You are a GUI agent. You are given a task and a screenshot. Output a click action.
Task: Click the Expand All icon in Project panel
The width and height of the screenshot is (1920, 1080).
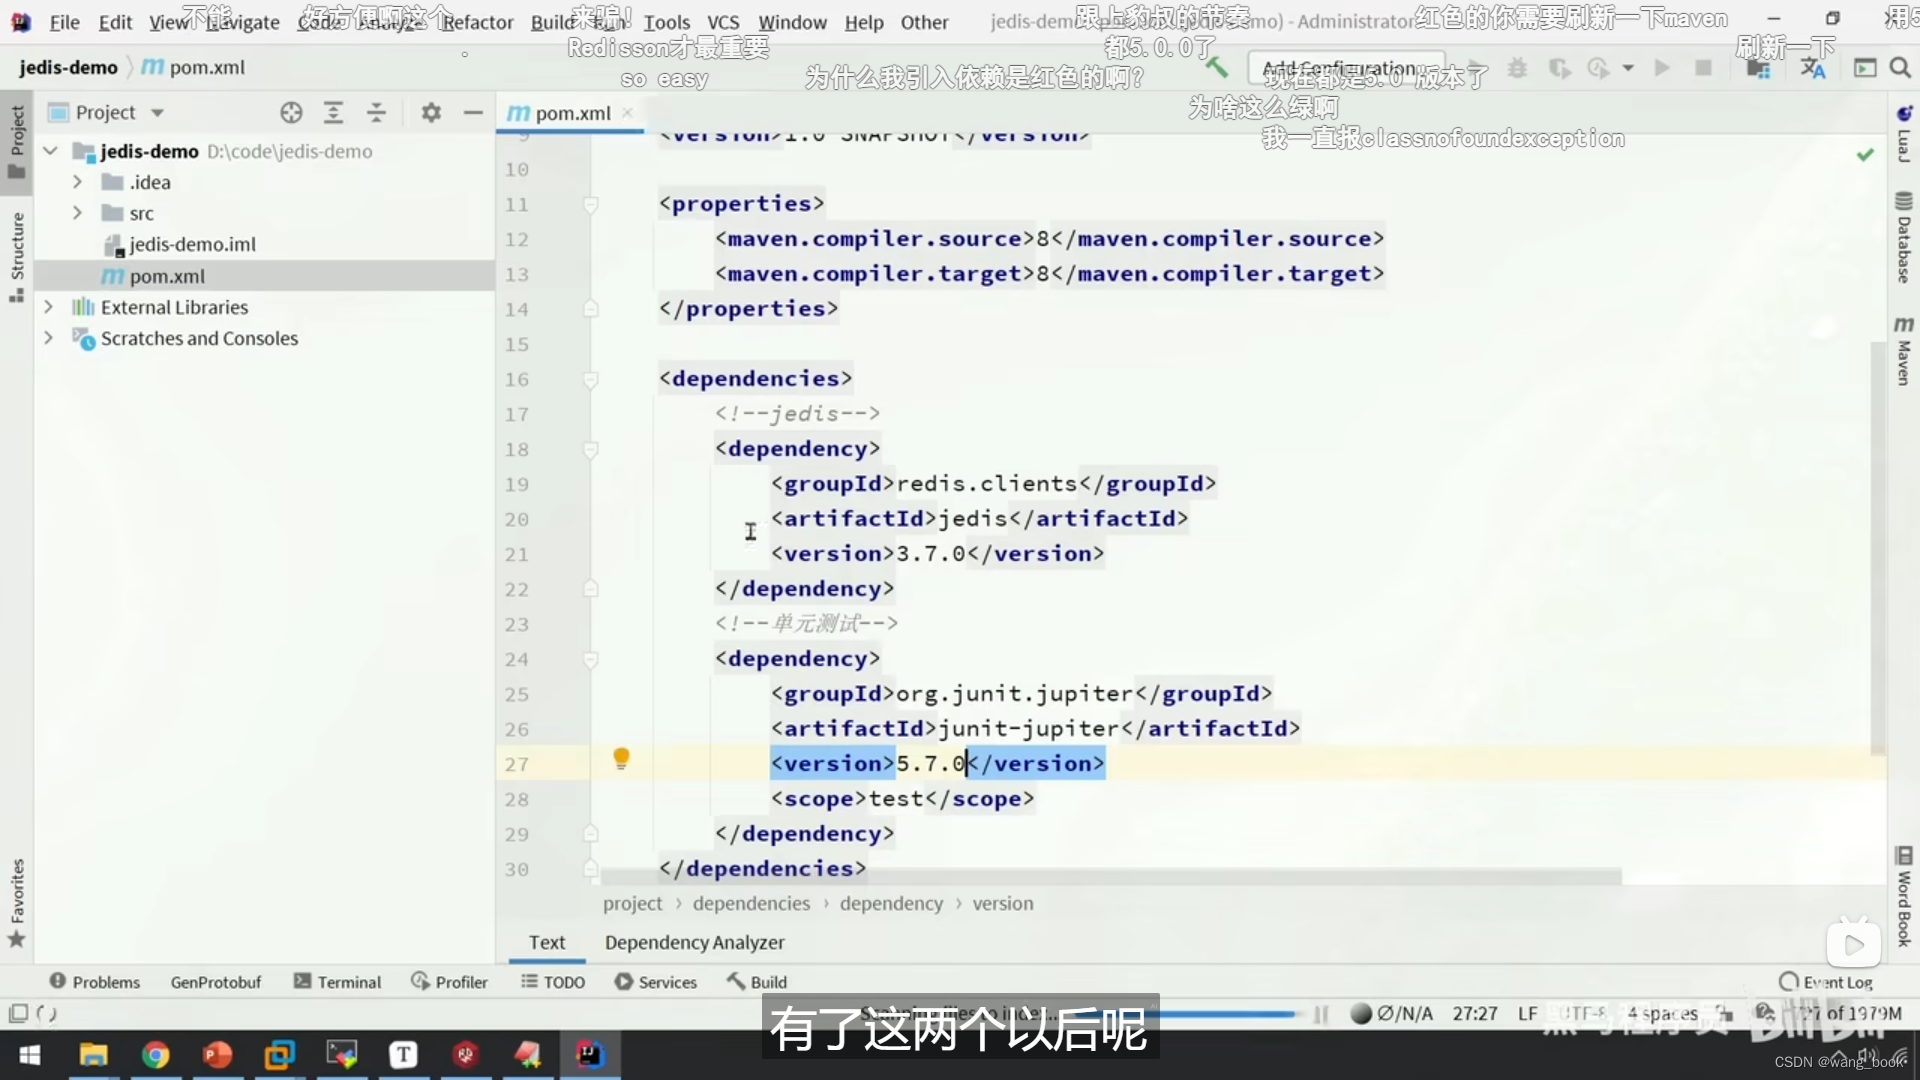tap(334, 113)
